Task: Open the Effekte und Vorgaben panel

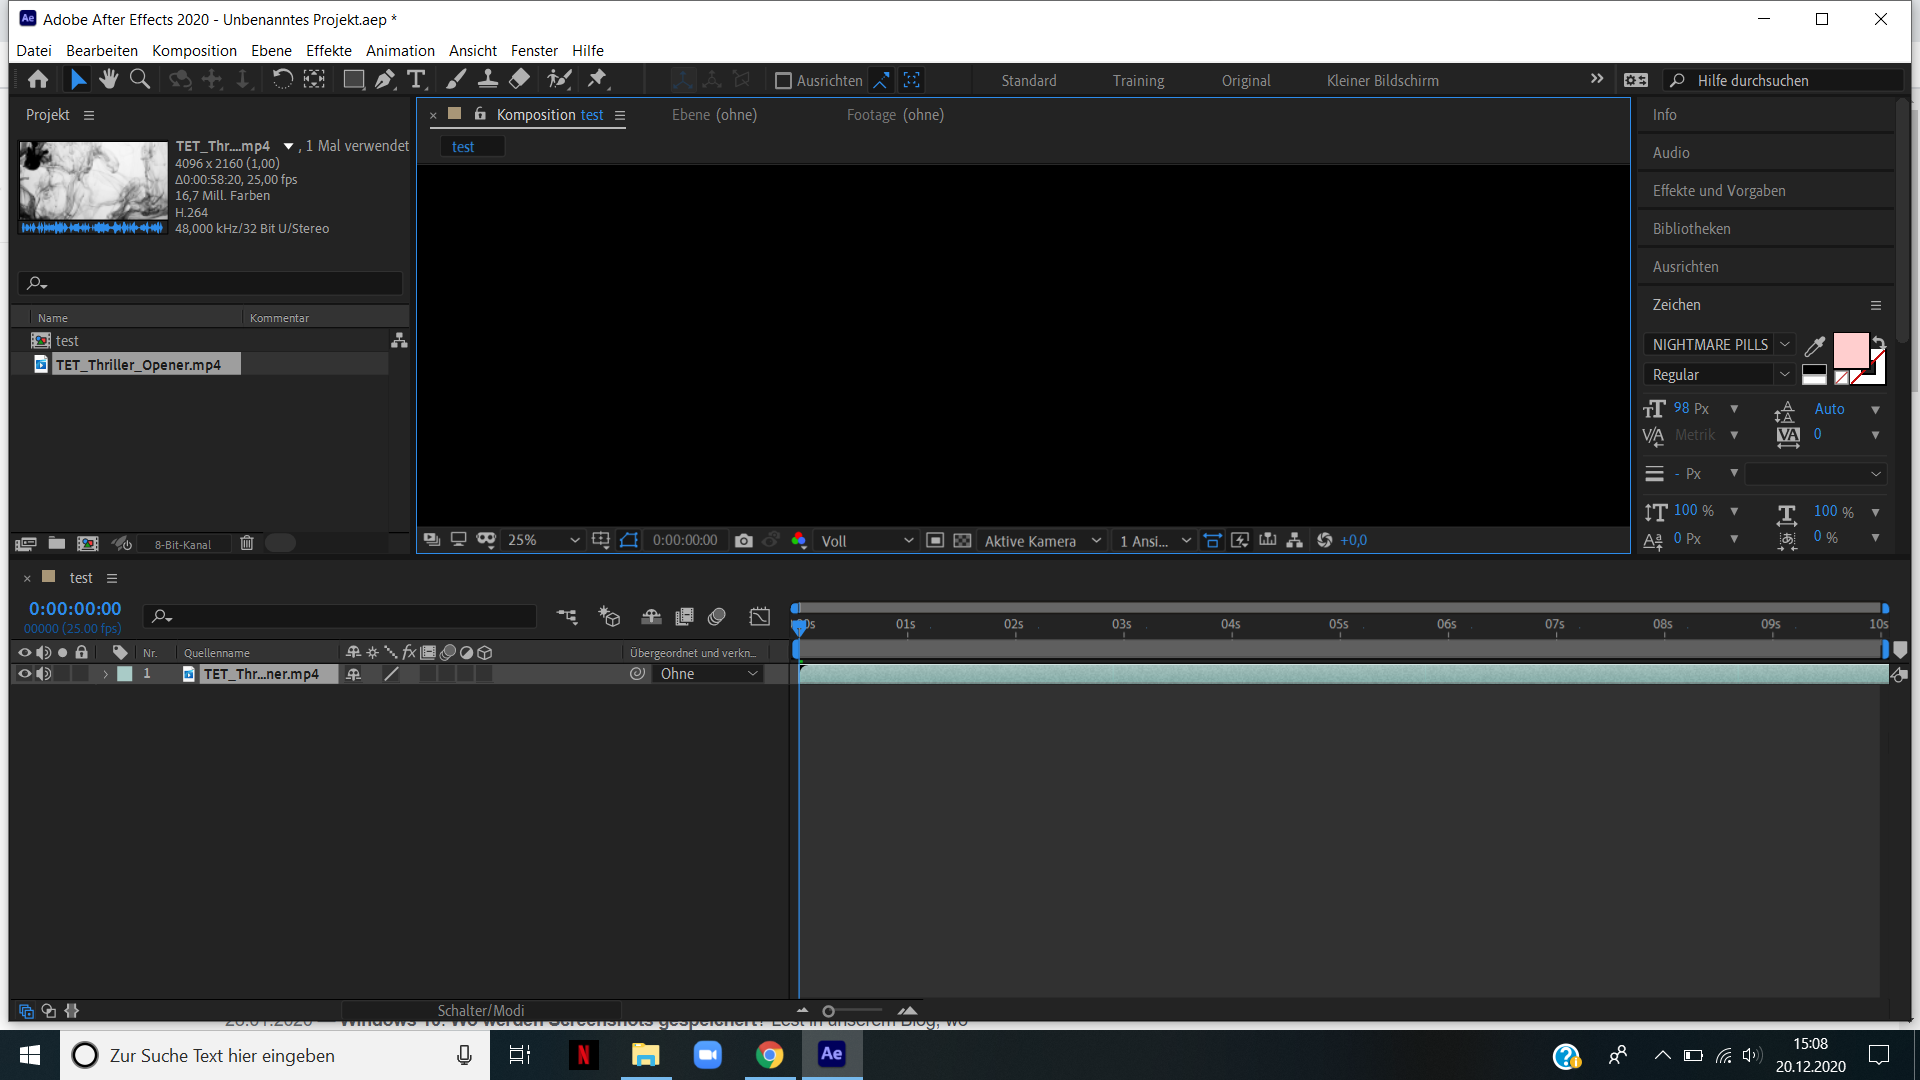Action: (x=1719, y=190)
